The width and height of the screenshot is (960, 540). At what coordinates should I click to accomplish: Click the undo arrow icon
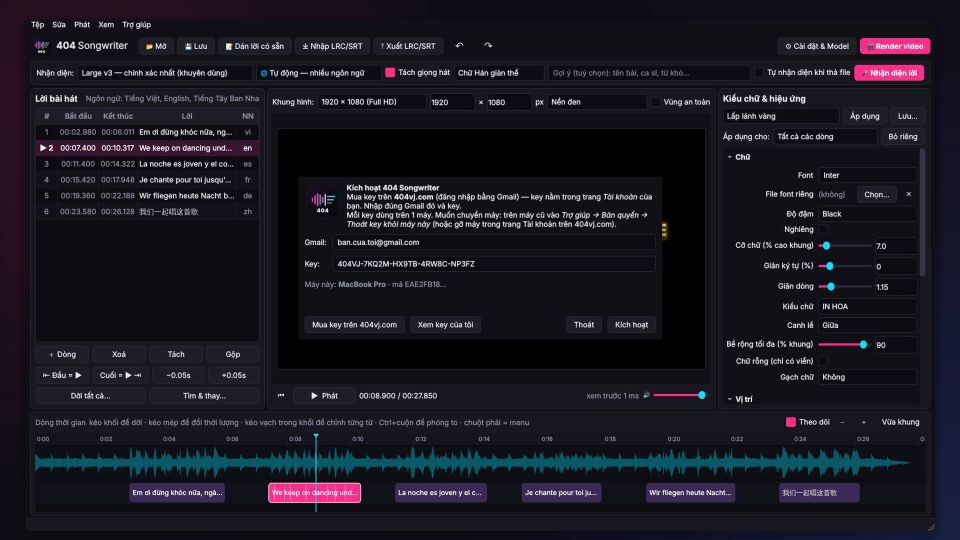459,45
